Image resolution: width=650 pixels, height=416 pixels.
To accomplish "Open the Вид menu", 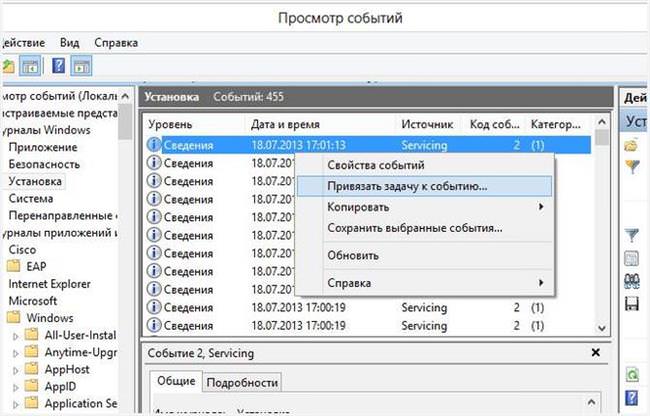I will (x=69, y=43).
